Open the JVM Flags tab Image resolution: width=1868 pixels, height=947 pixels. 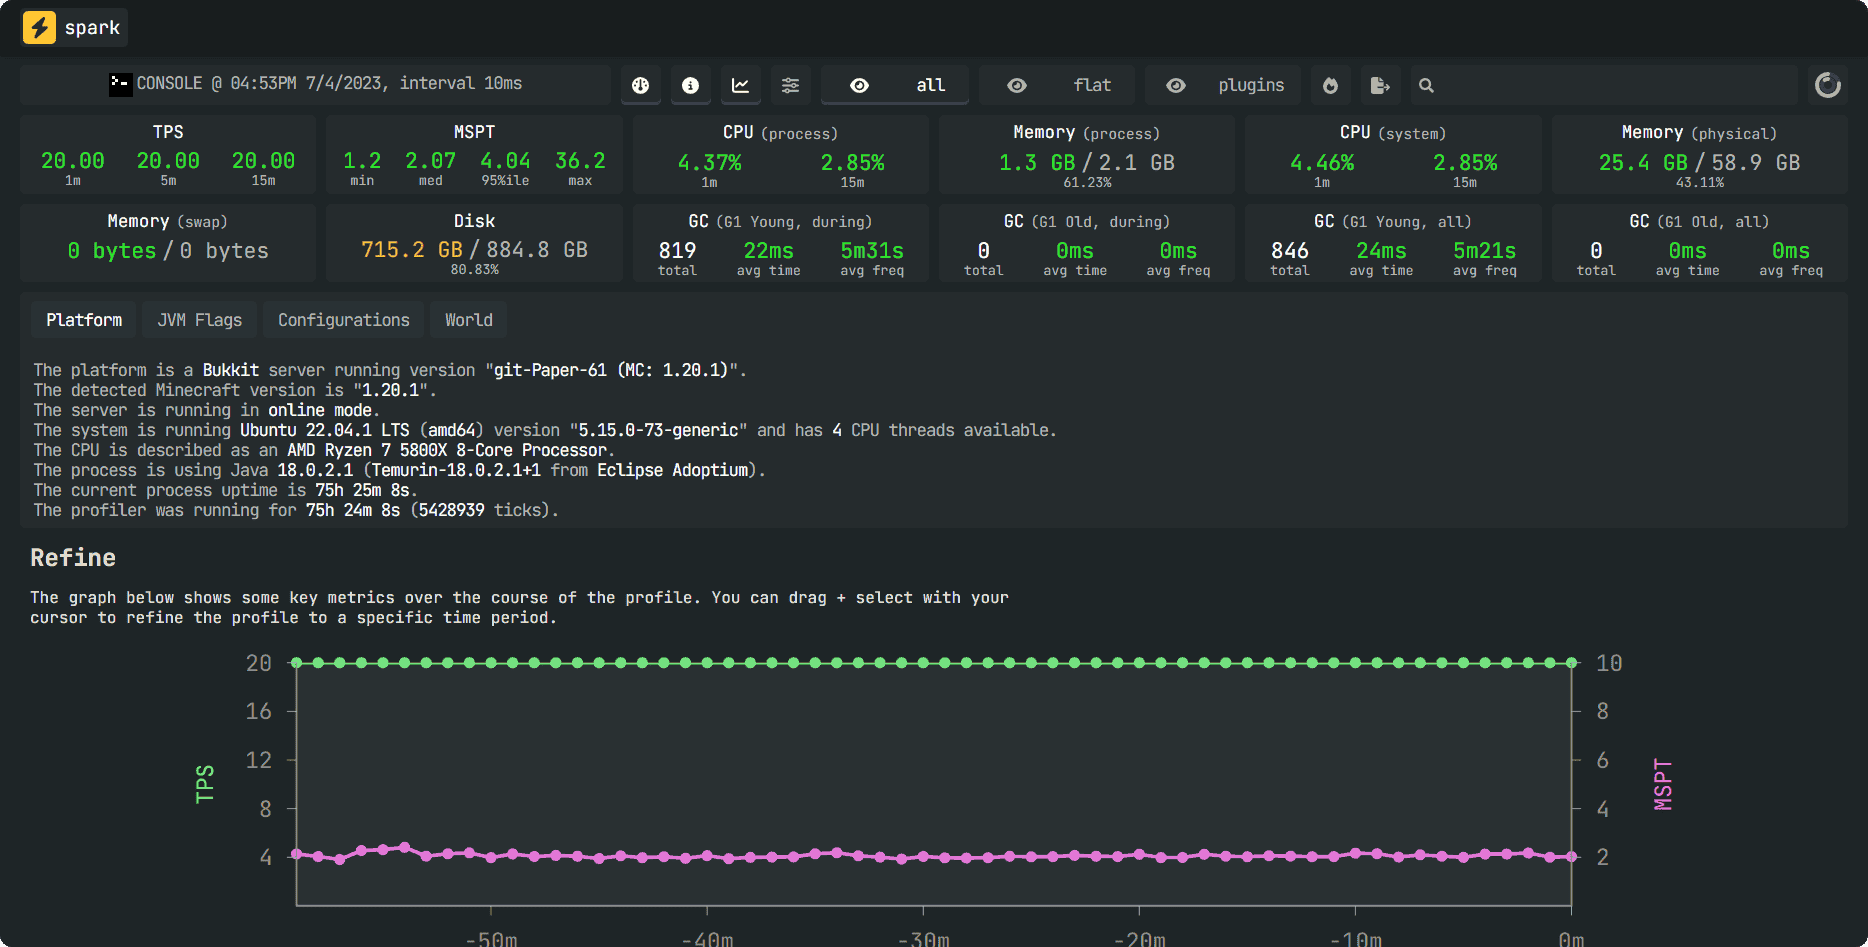tap(199, 320)
